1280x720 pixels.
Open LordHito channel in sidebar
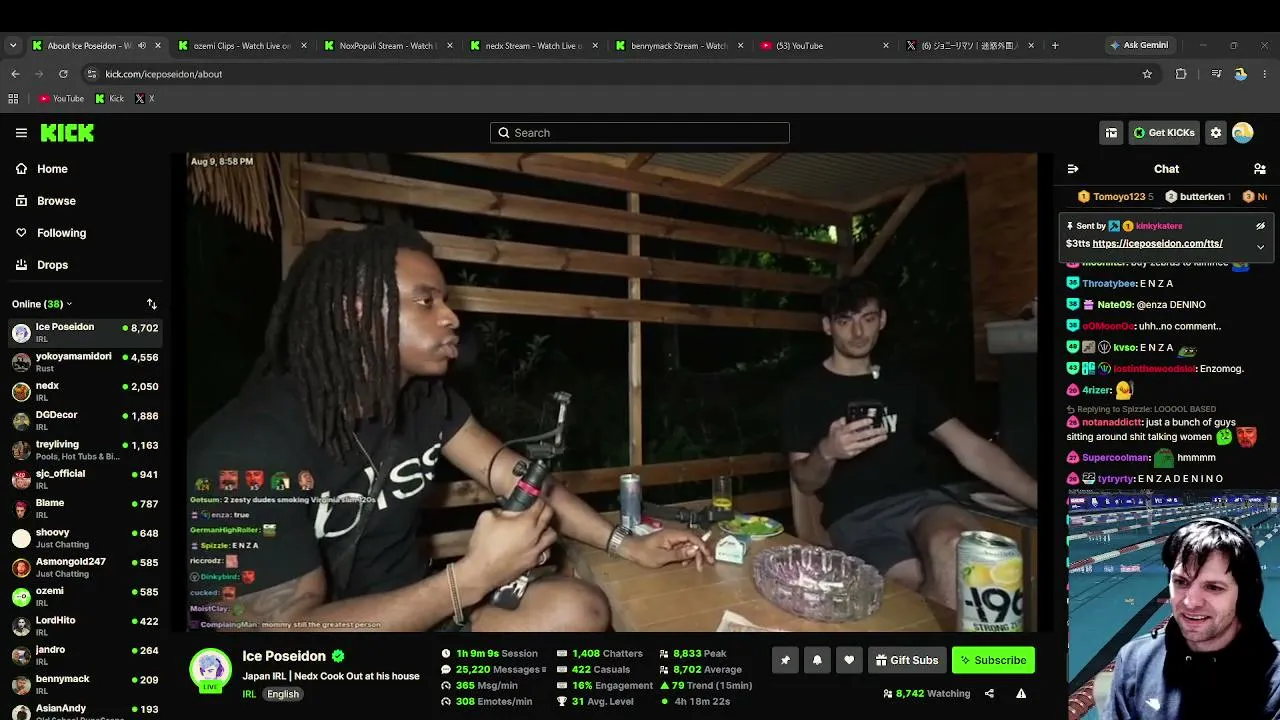[x=85, y=626]
